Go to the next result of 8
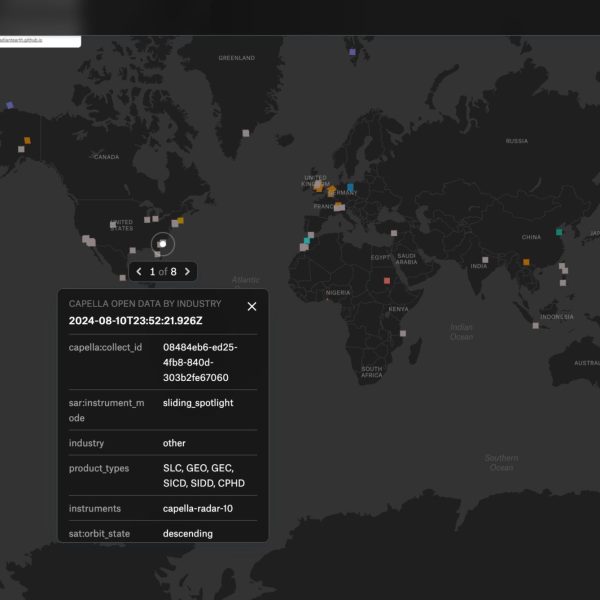The width and height of the screenshot is (600, 600). (187, 272)
